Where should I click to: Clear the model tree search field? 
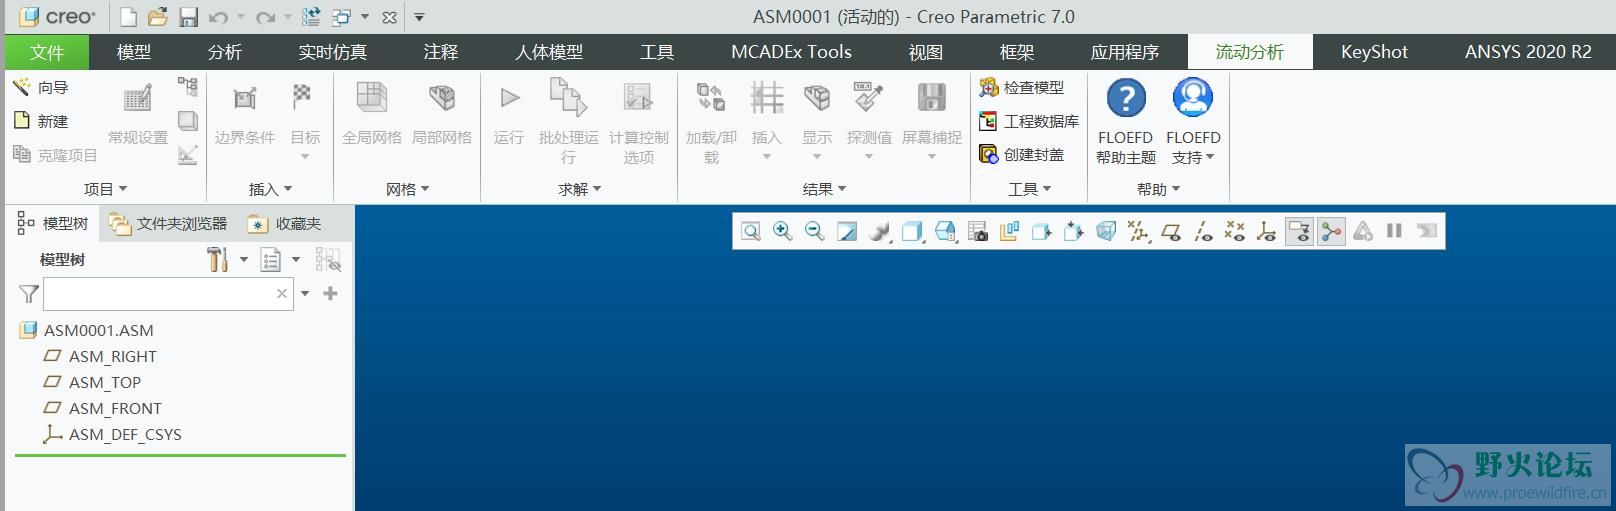282,293
